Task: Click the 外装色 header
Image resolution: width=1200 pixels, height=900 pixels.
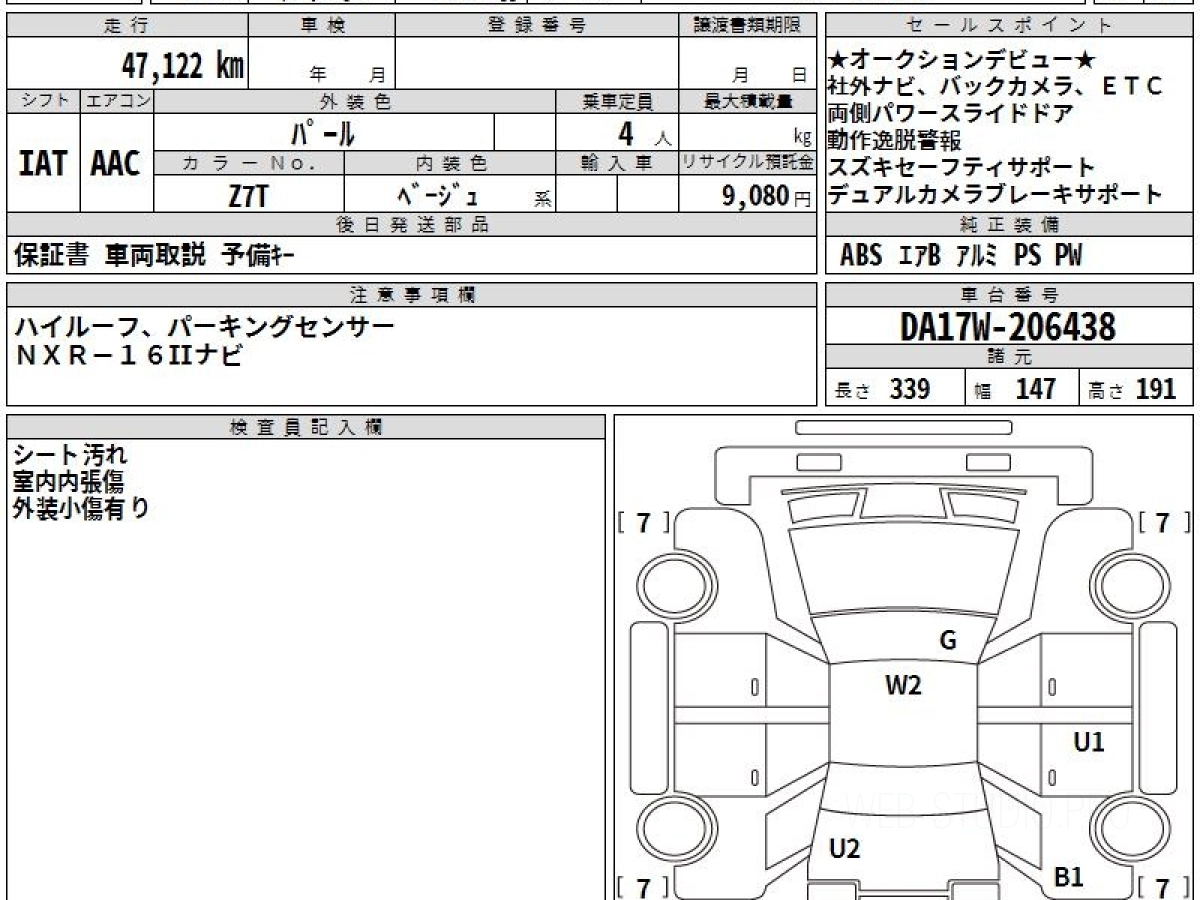Action: pyautogui.click(x=355, y=101)
